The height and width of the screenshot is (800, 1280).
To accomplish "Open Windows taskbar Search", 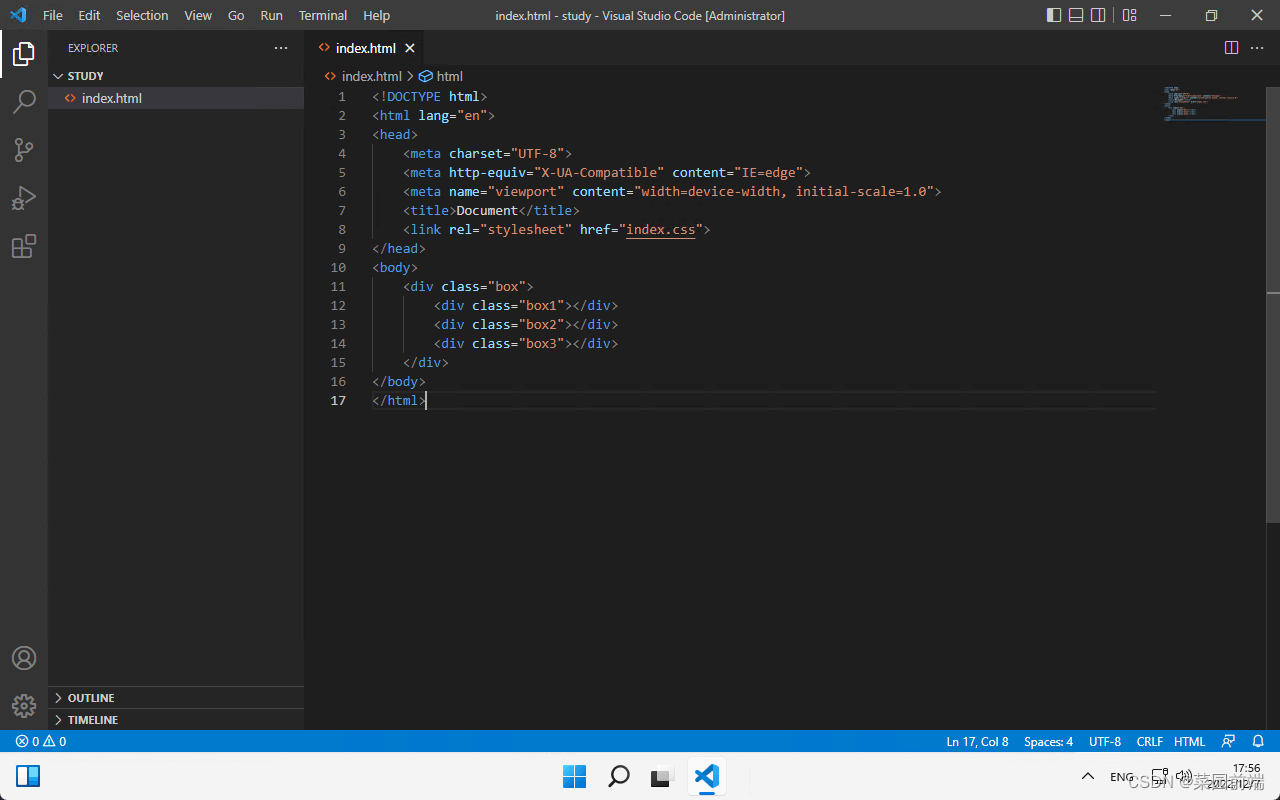I will pos(619,776).
